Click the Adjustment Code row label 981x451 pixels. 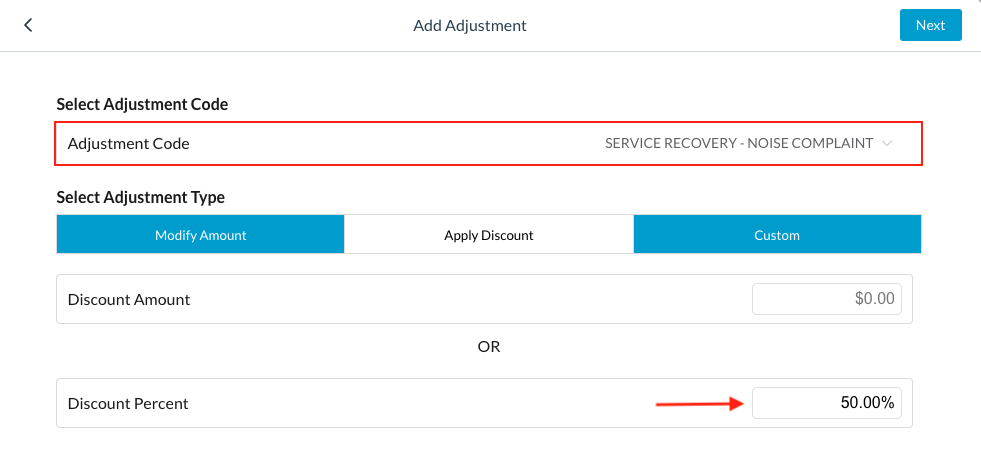coord(128,143)
